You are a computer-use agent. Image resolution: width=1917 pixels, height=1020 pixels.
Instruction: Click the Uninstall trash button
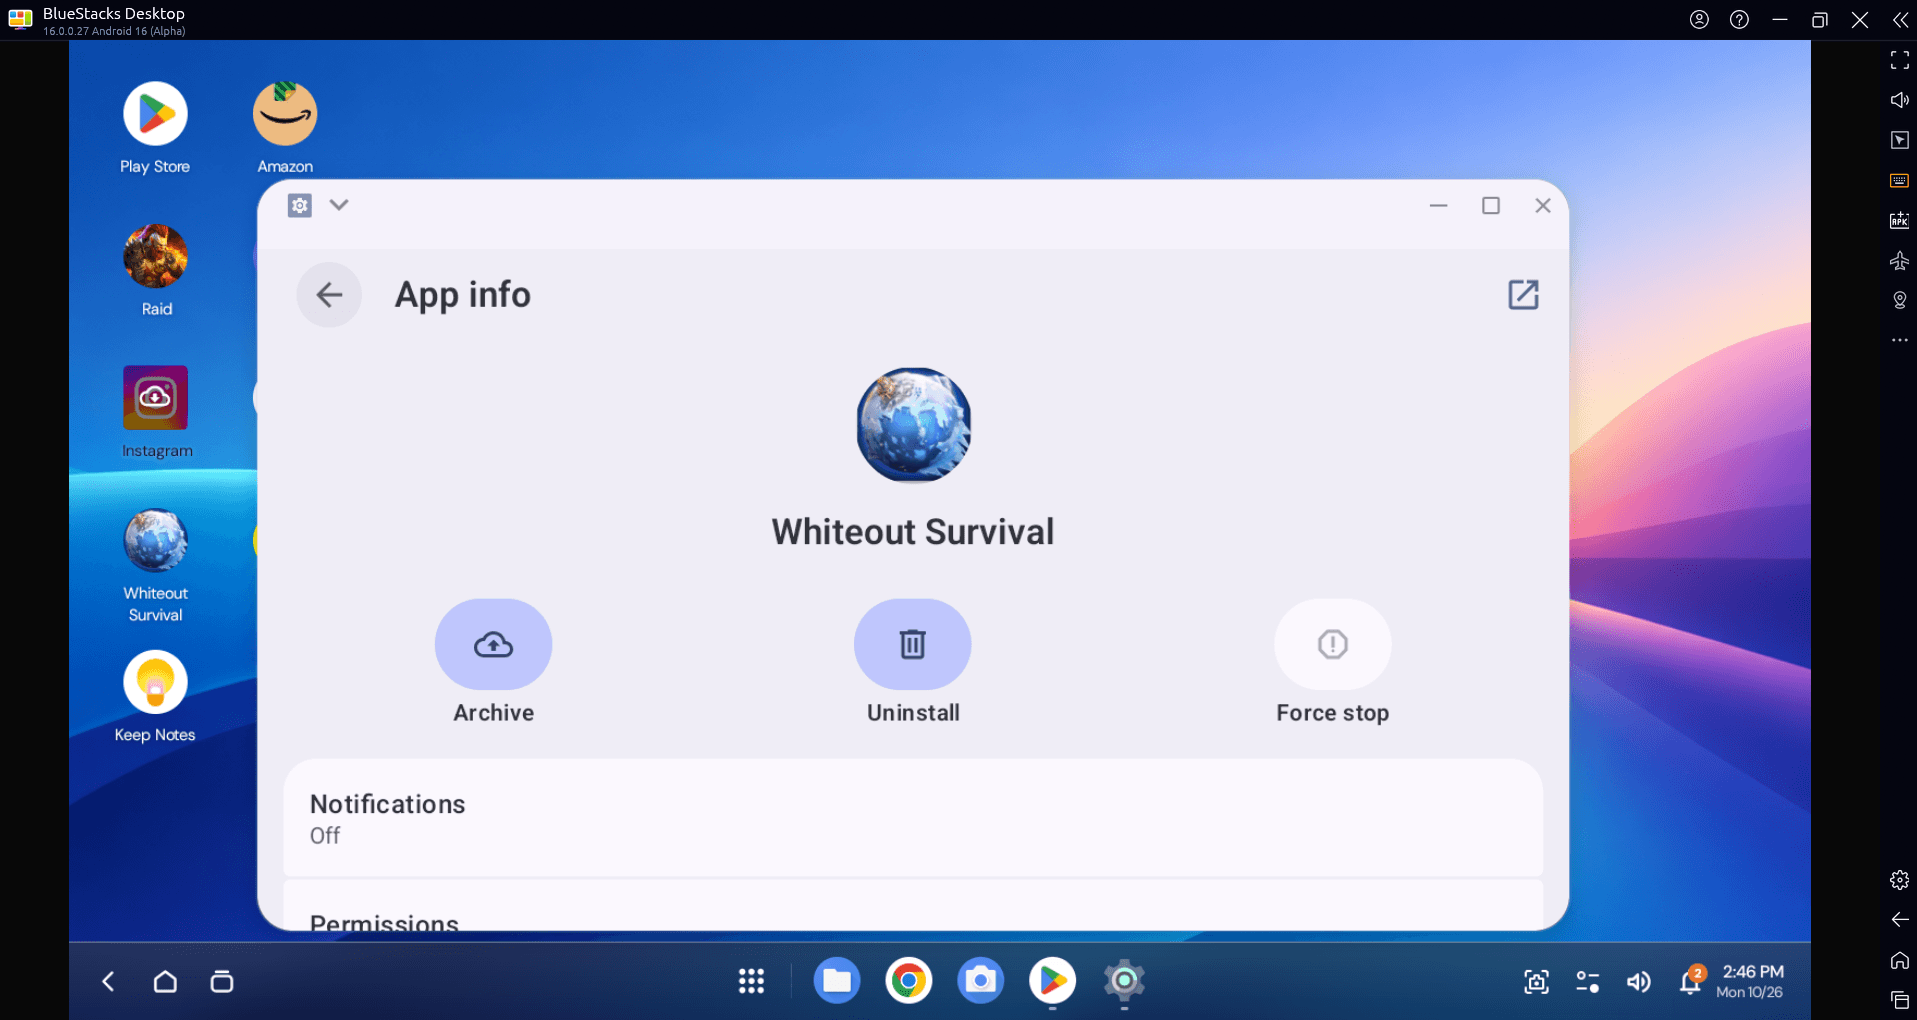tap(912, 644)
